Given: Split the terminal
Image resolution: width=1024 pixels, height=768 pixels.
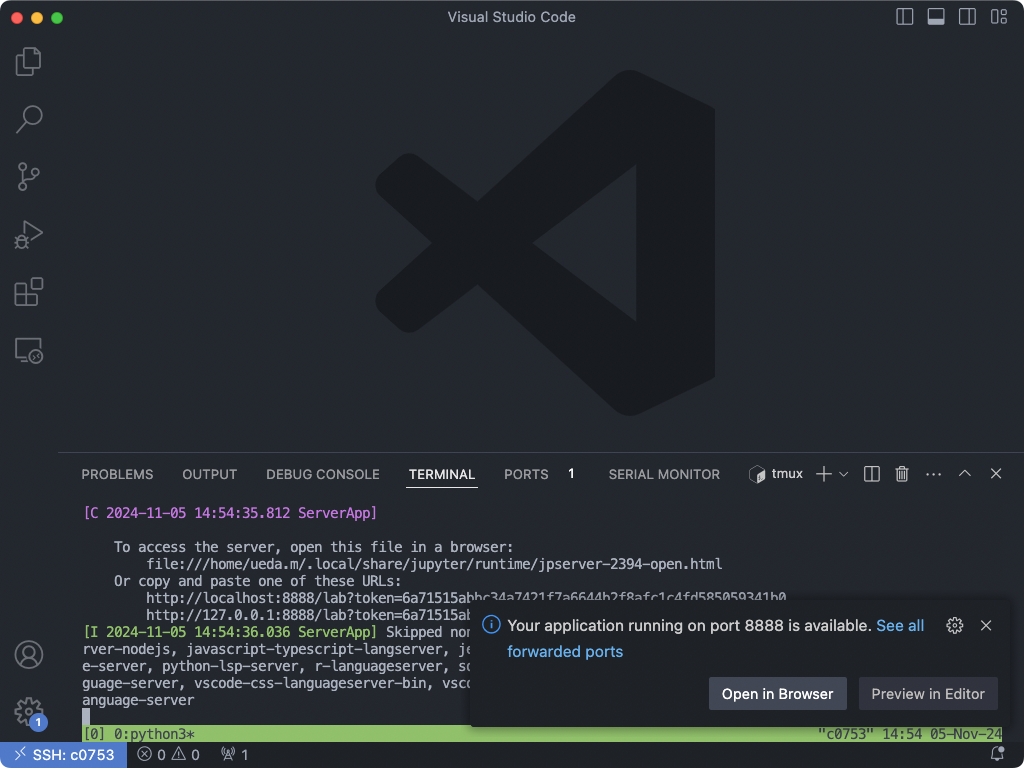Looking at the screenshot, I should click(872, 474).
